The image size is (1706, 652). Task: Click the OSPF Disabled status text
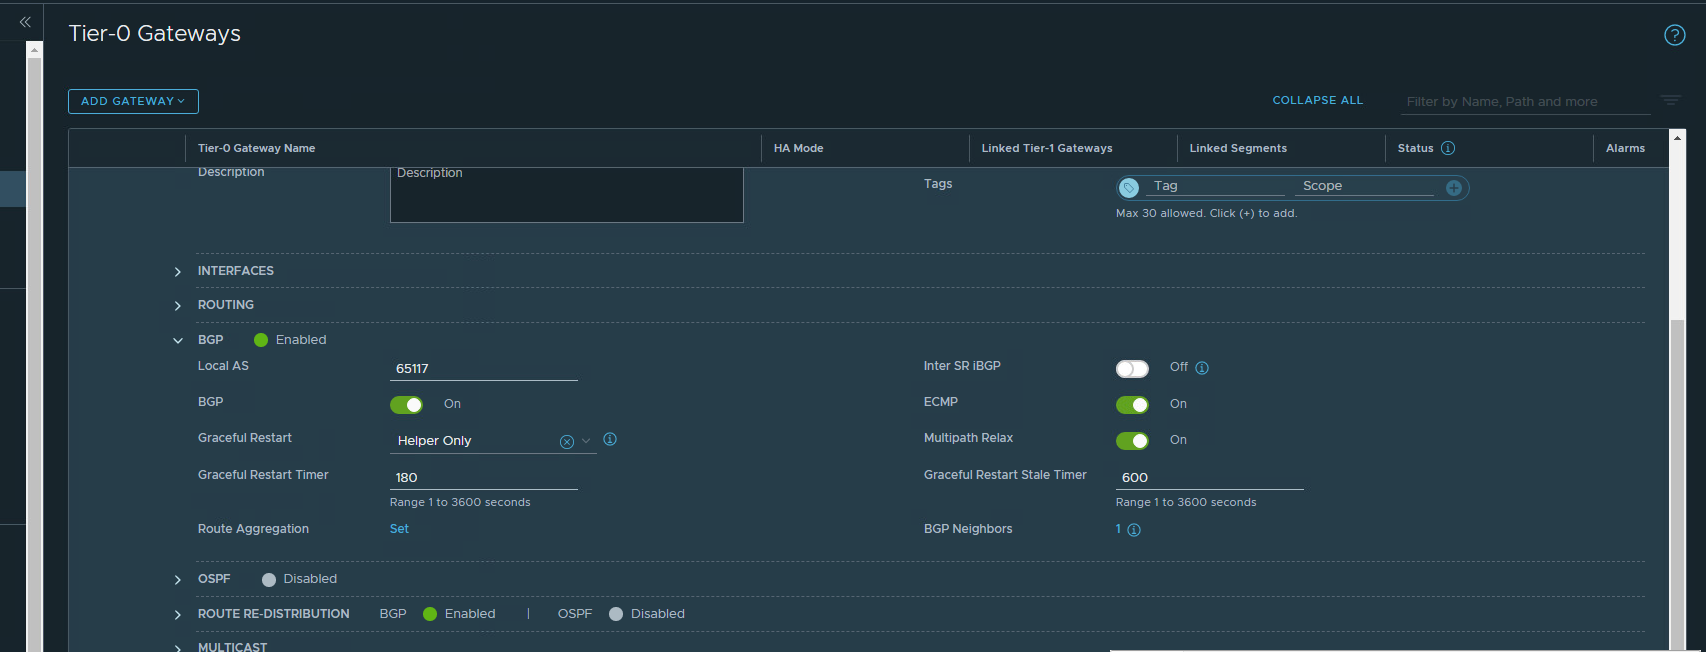pos(310,579)
